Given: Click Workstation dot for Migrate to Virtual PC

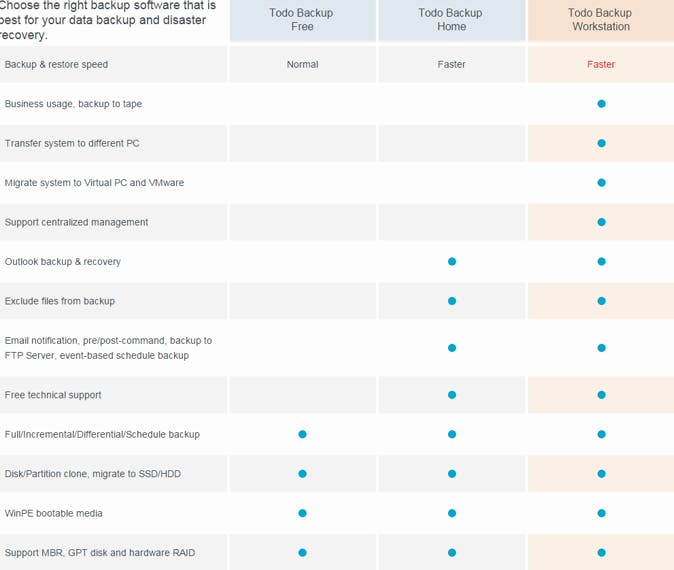Looking at the screenshot, I should tap(601, 183).
